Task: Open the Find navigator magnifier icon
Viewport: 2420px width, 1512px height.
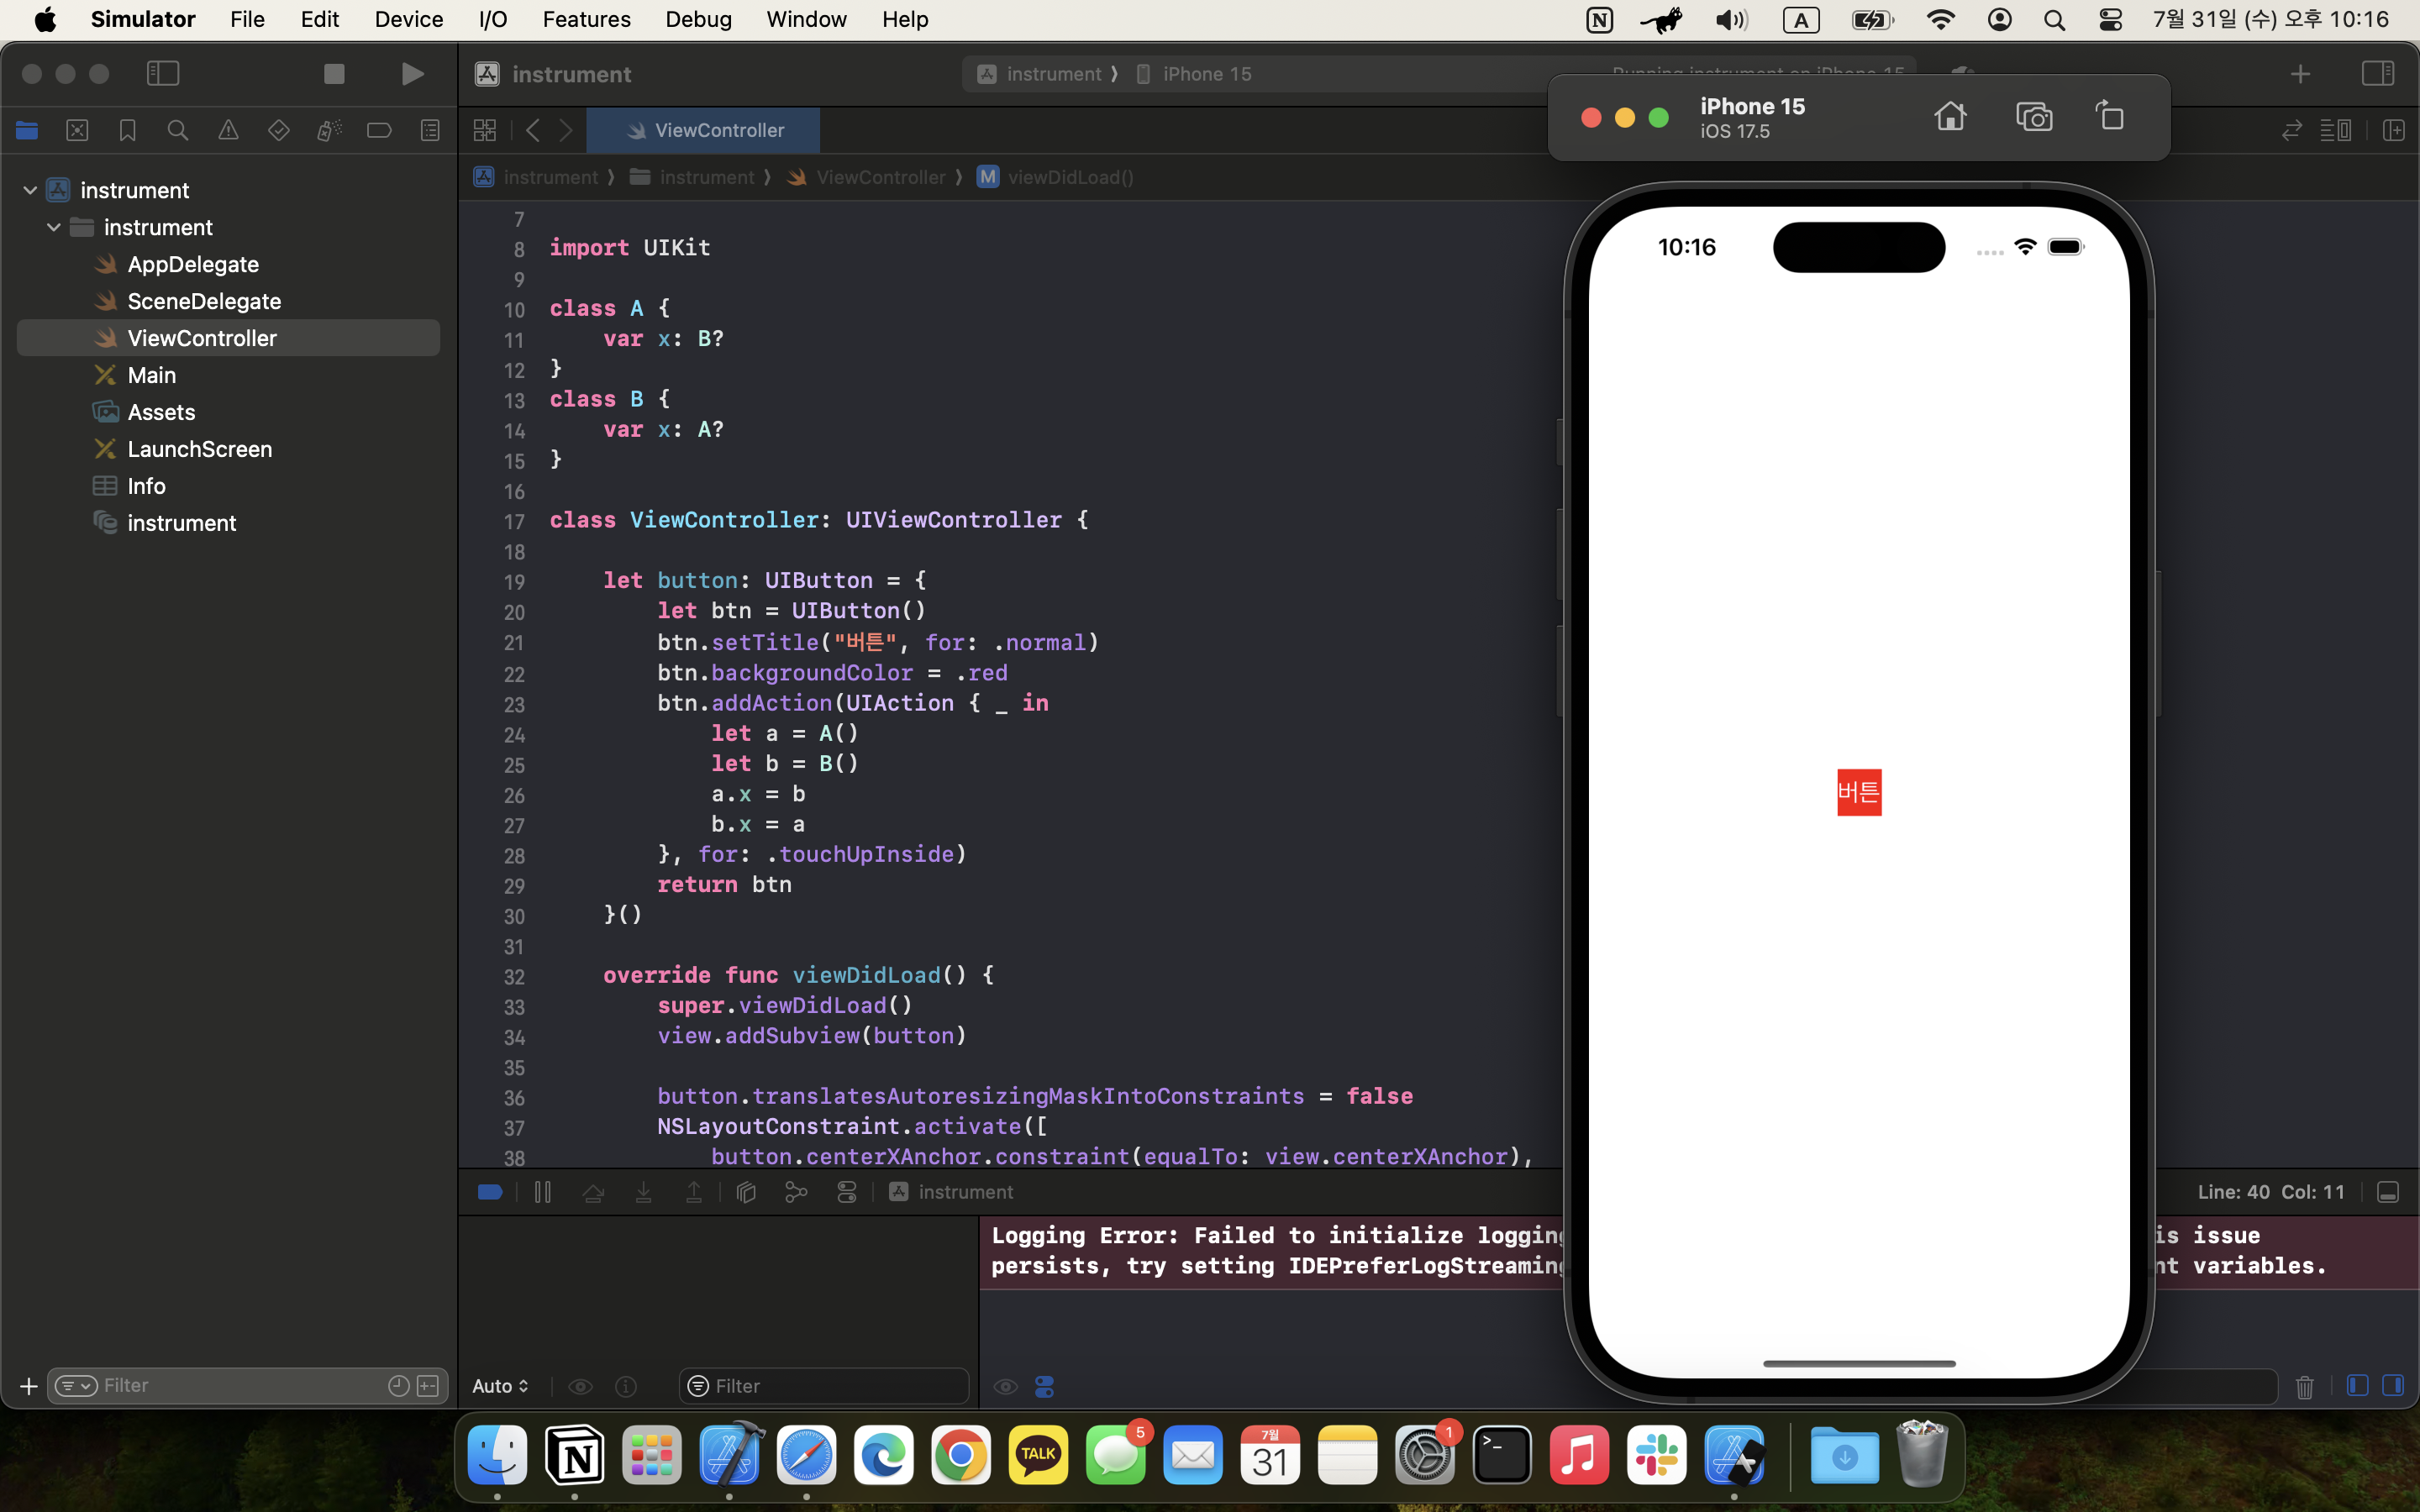Action: point(178,130)
